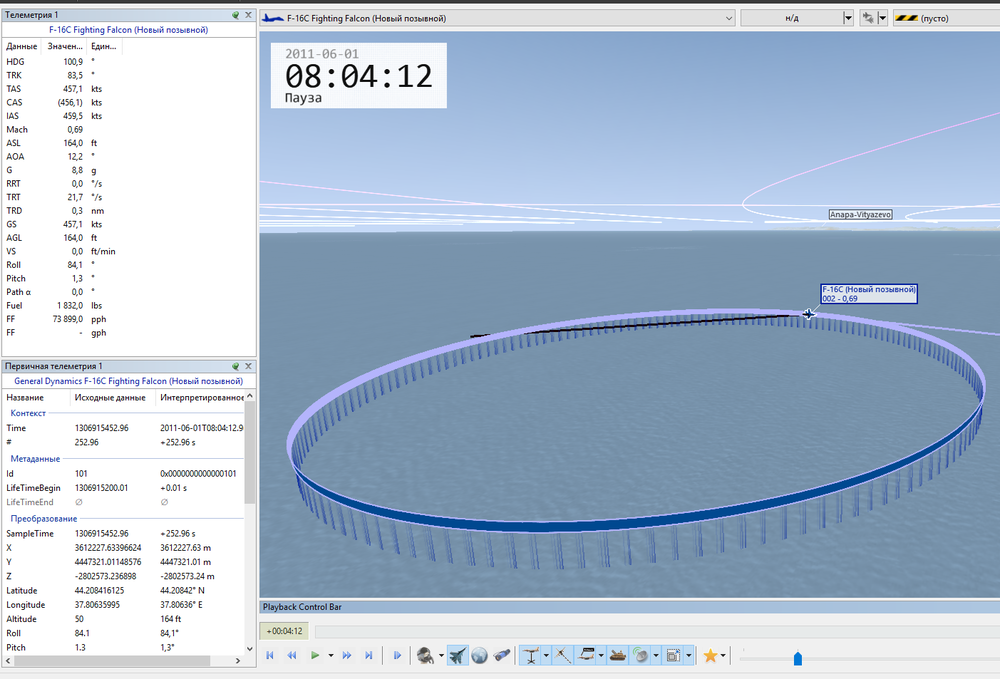Click the green Play button

click(x=315, y=656)
